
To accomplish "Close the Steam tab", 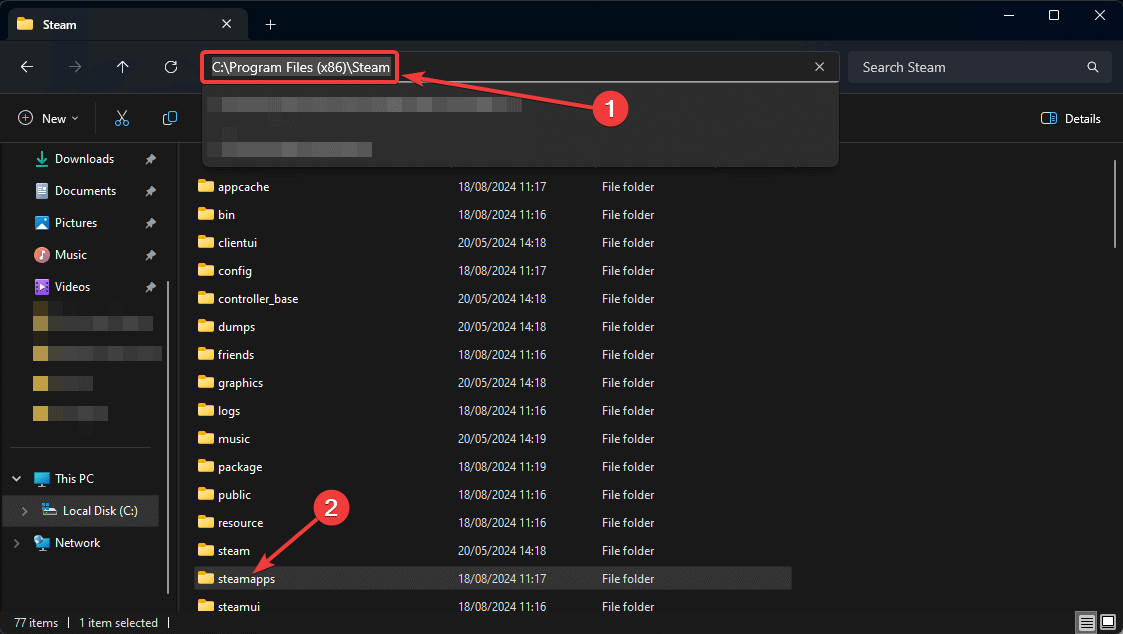I will click(x=226, y=24).
